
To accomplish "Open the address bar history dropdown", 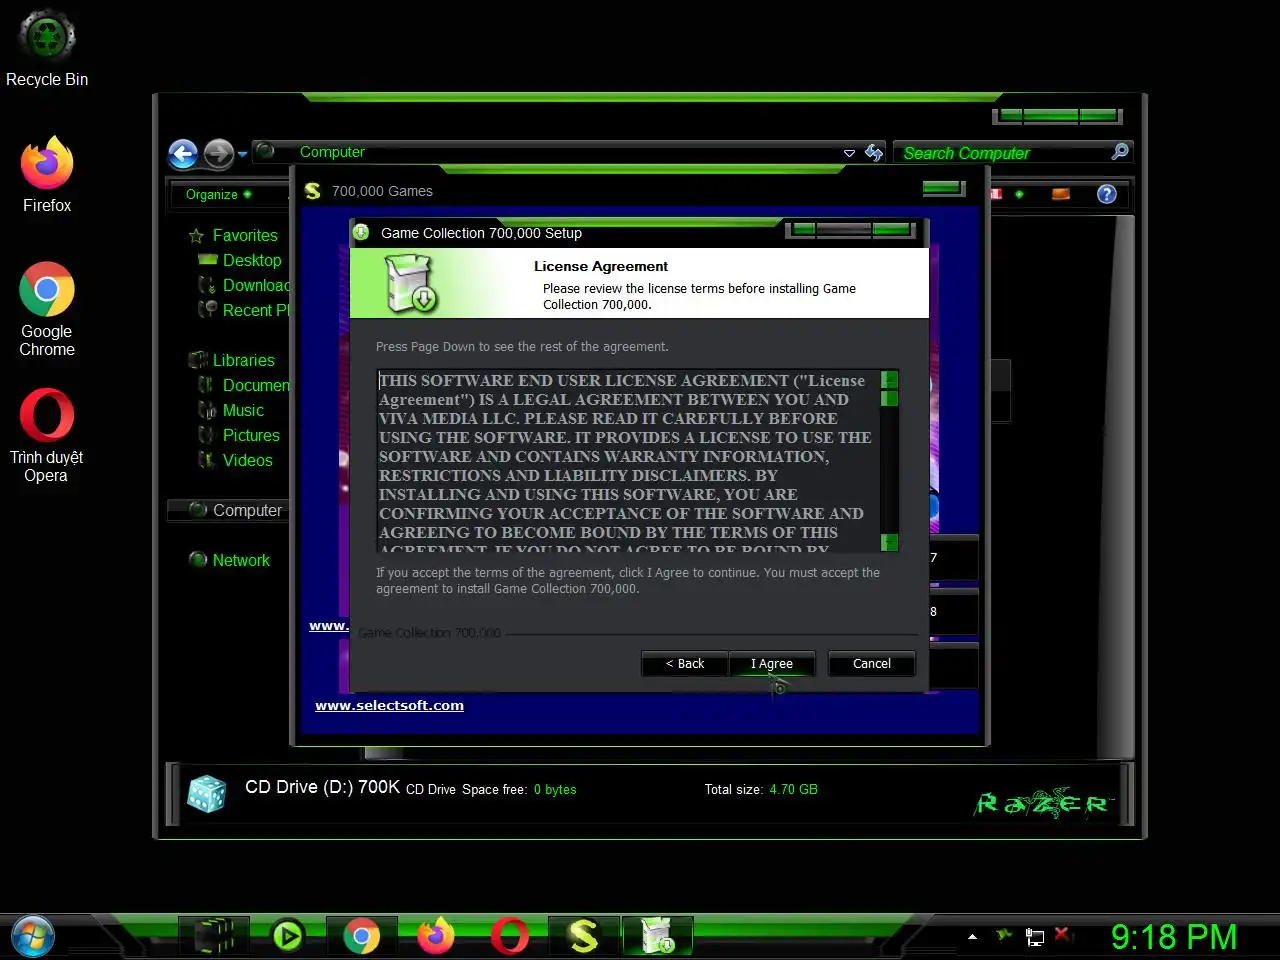I will point(849,153).
